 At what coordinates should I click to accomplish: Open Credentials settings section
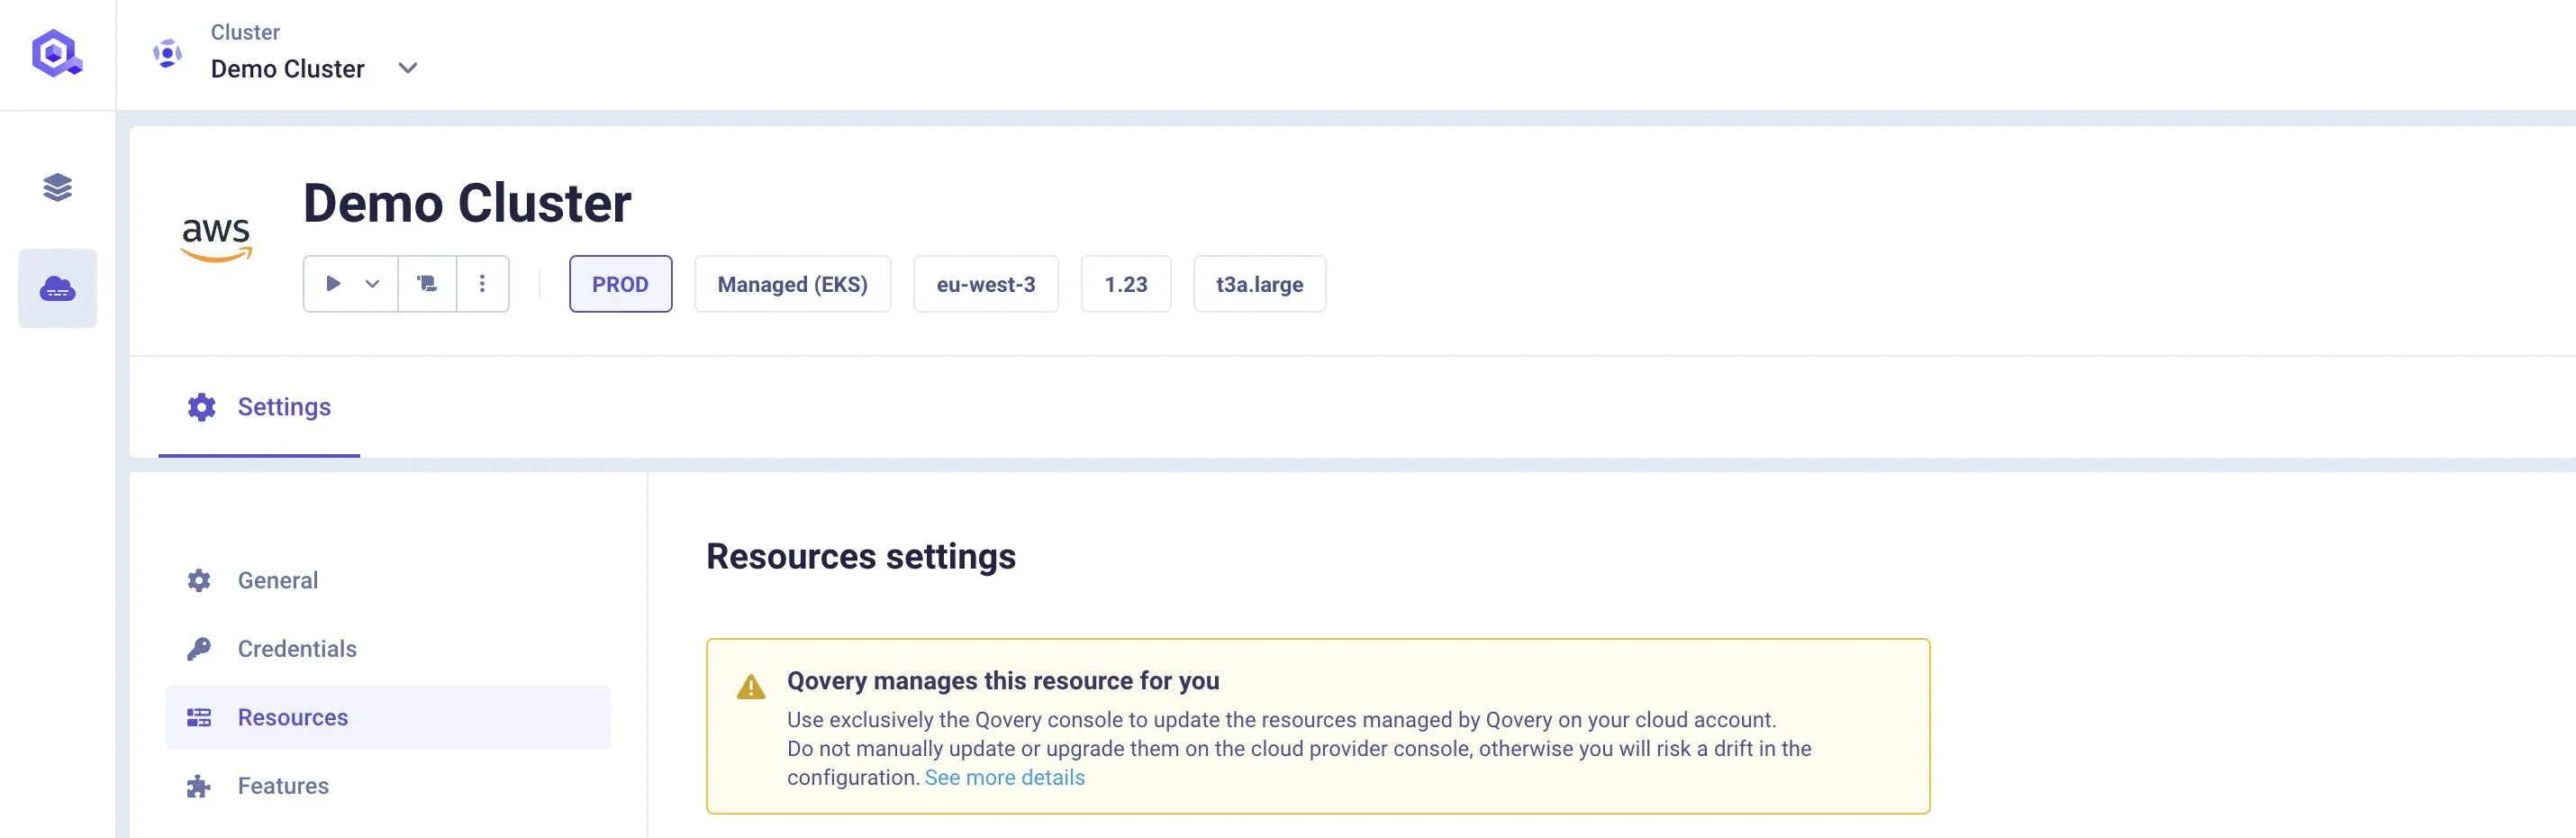[388, 649]
